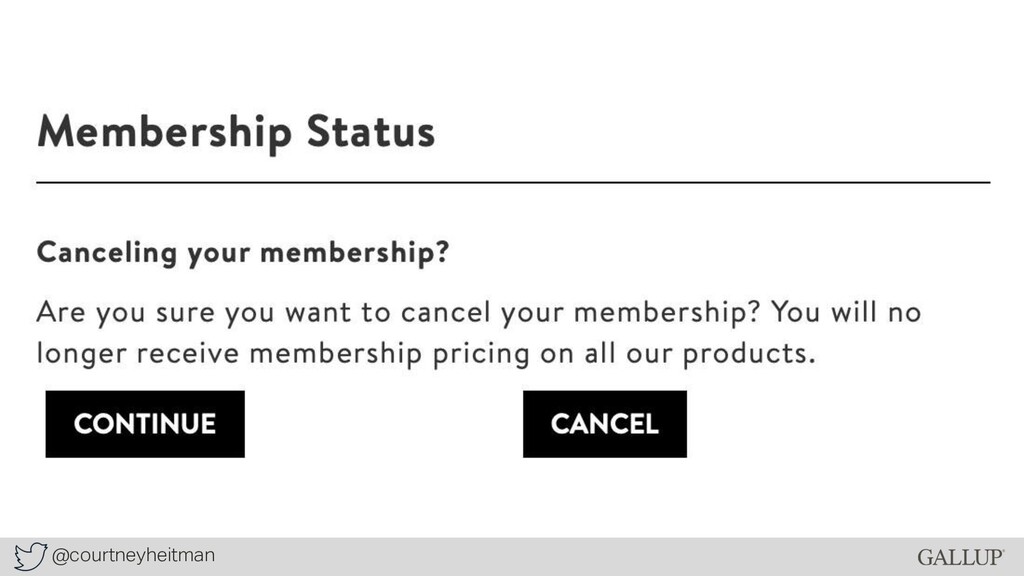Select the Membership Status heading
Viewport: 1024px width, 576px height.
click(236, 133)
